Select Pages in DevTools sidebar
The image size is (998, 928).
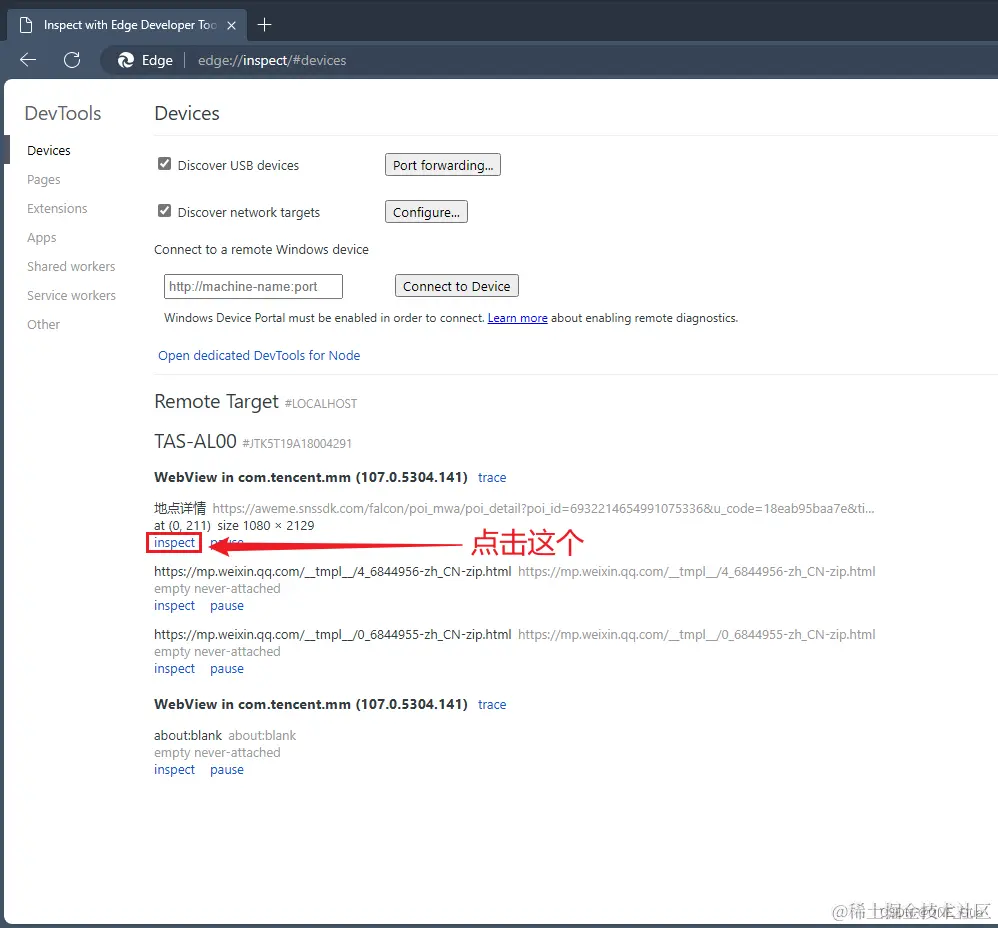pos(44,179)
